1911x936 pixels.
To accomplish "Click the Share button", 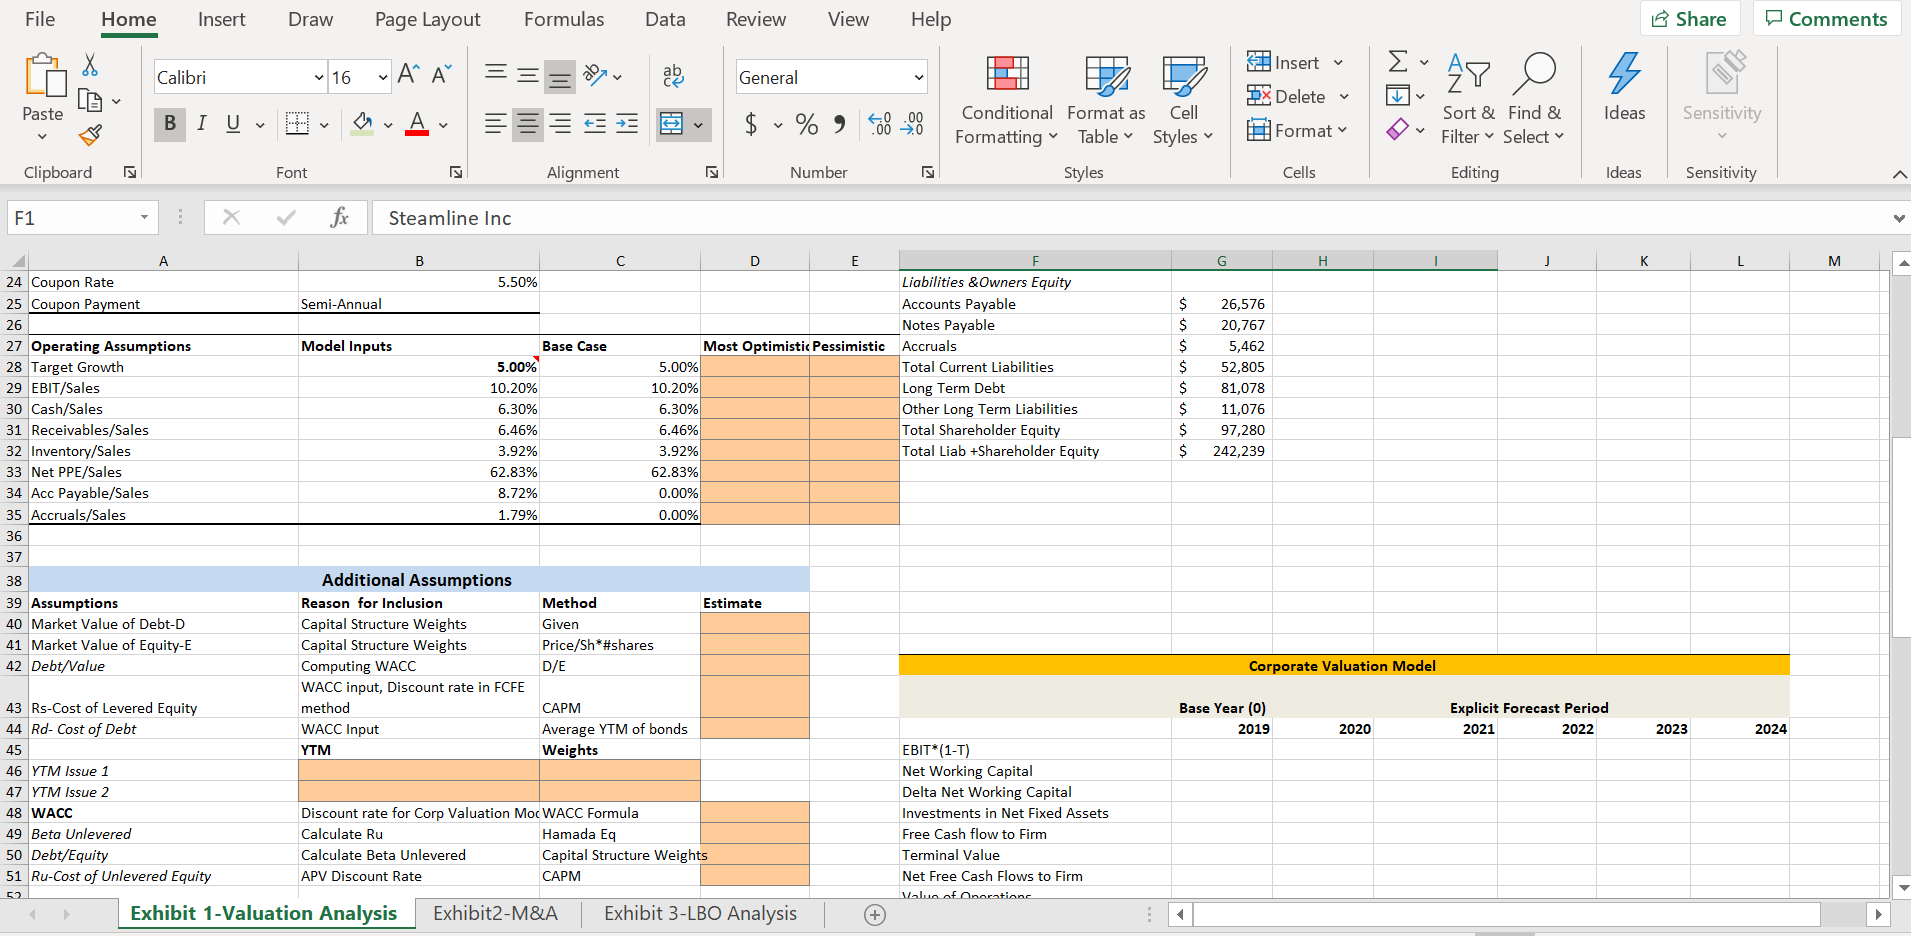I will pos(1689,18).
